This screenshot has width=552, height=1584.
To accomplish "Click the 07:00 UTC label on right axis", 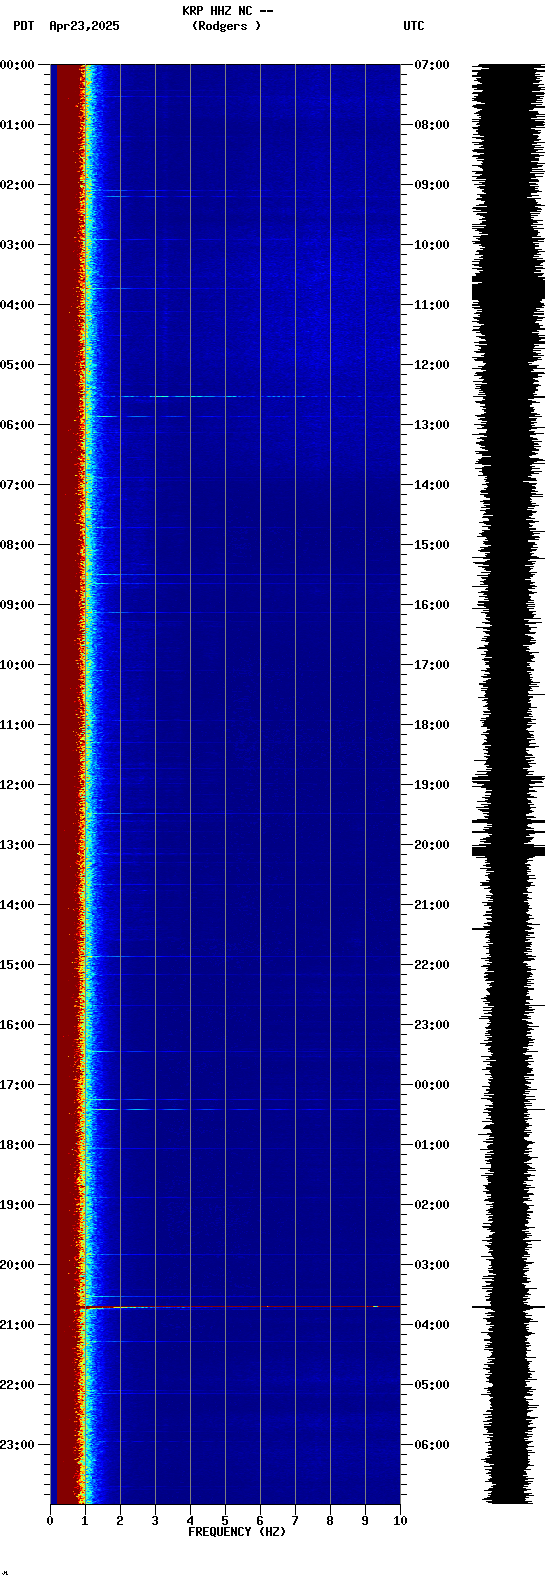I will click(432, 65).
